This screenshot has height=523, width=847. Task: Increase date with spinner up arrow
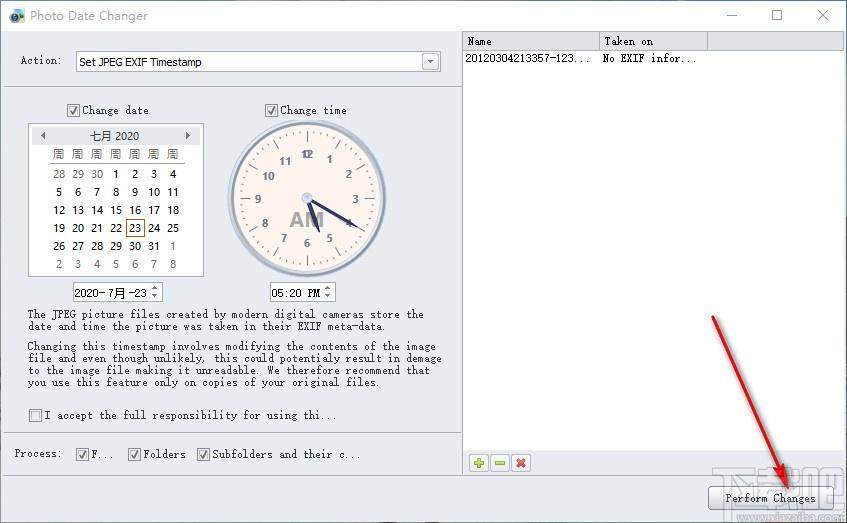pyautogui.click(x=155, y=289)
